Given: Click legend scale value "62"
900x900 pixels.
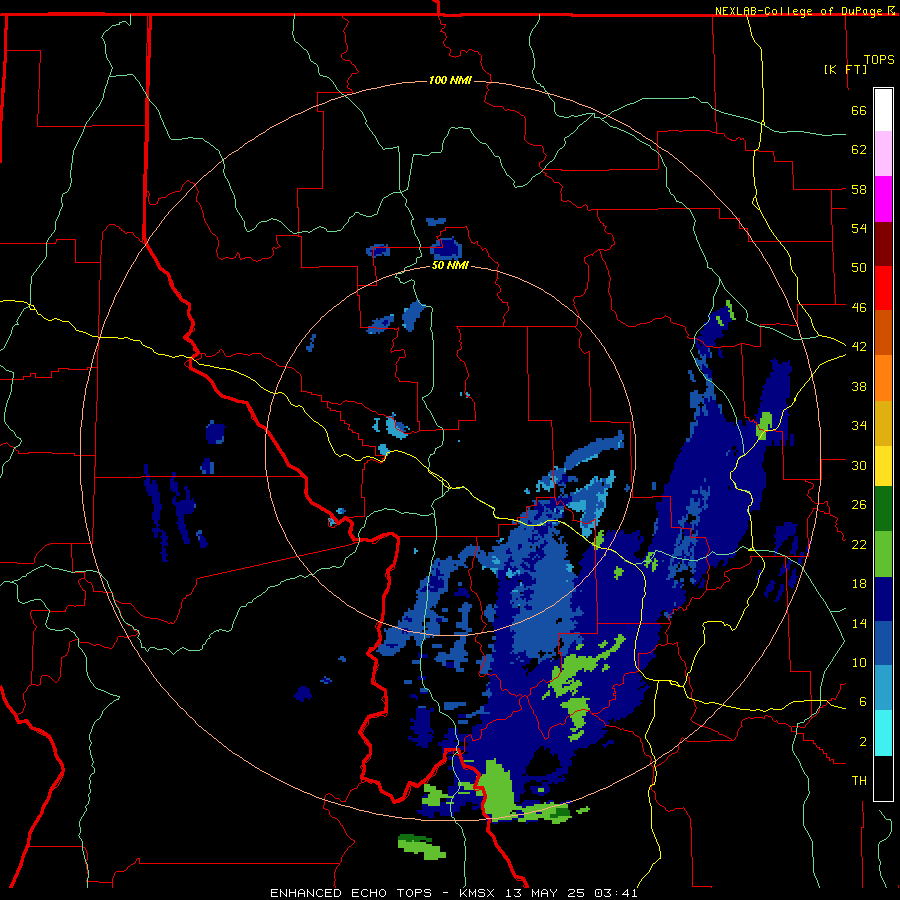Looking at the screenshot, I should click(859, 150).
